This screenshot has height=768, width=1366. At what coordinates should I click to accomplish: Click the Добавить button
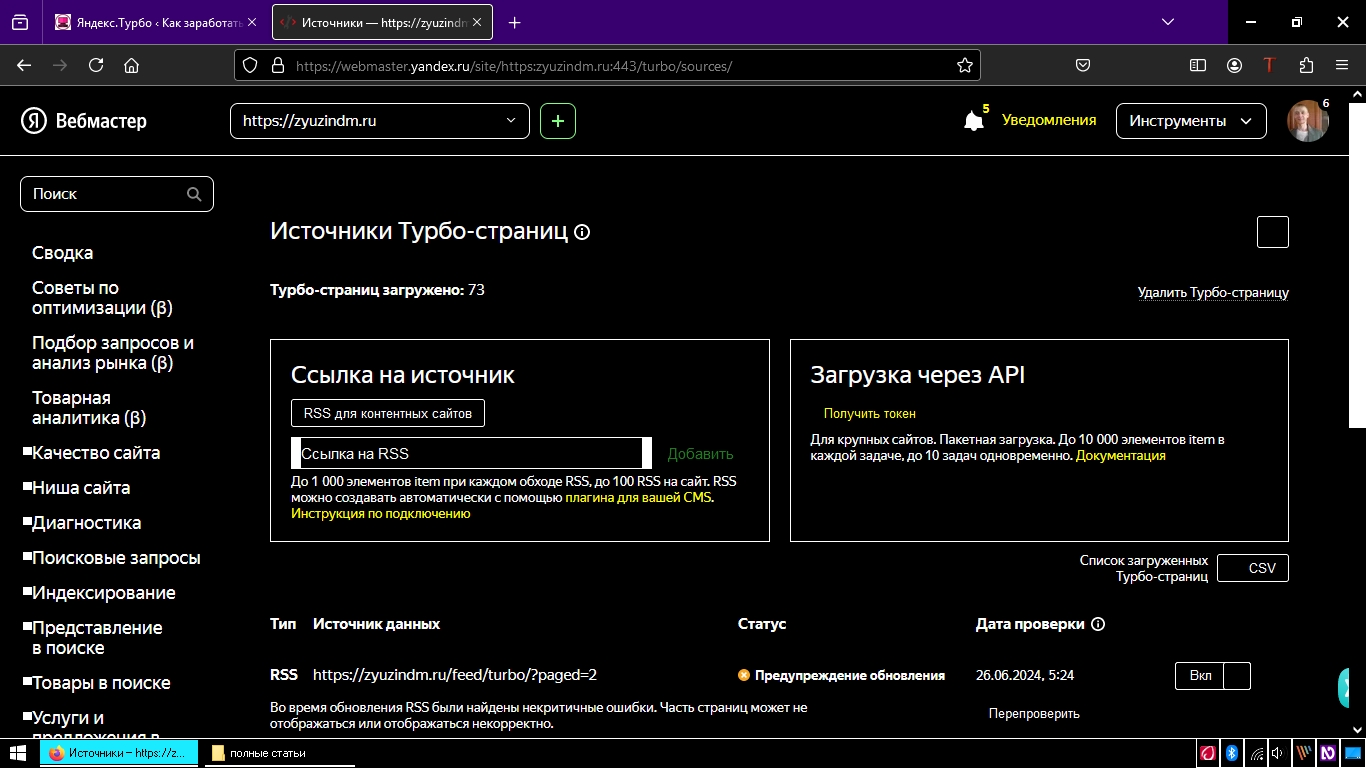point(700,454)
